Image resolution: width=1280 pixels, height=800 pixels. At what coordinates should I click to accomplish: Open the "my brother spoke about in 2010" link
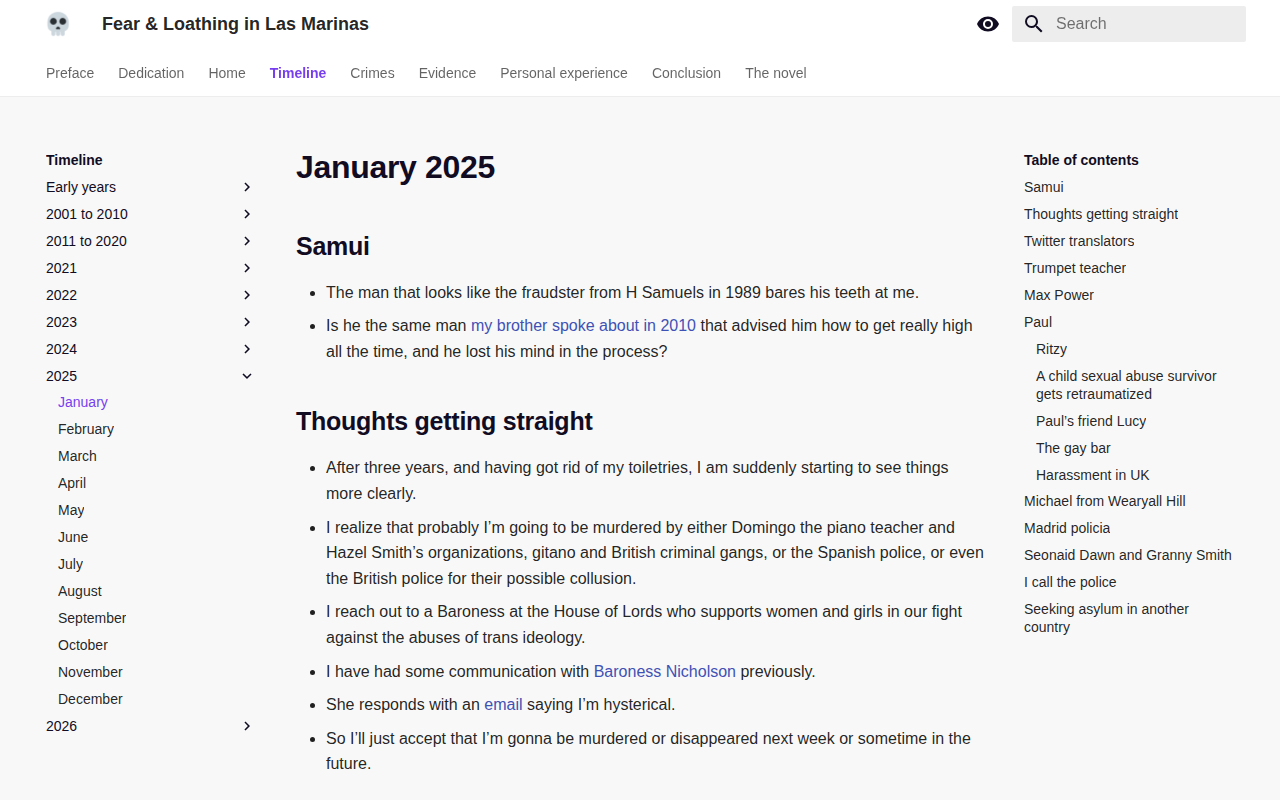pos(584,325)
